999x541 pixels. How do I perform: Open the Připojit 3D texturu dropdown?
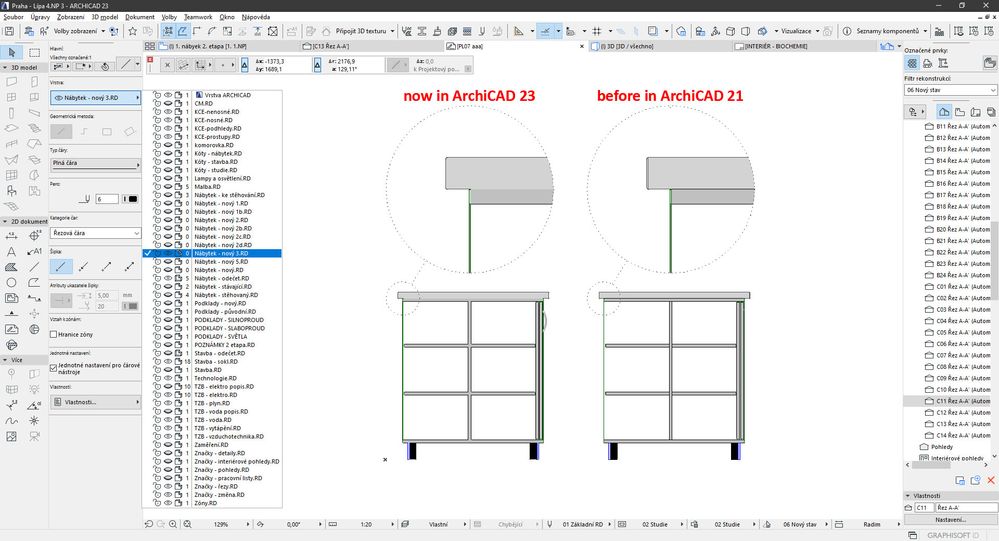pyautogui.click(x=392, y=31)
